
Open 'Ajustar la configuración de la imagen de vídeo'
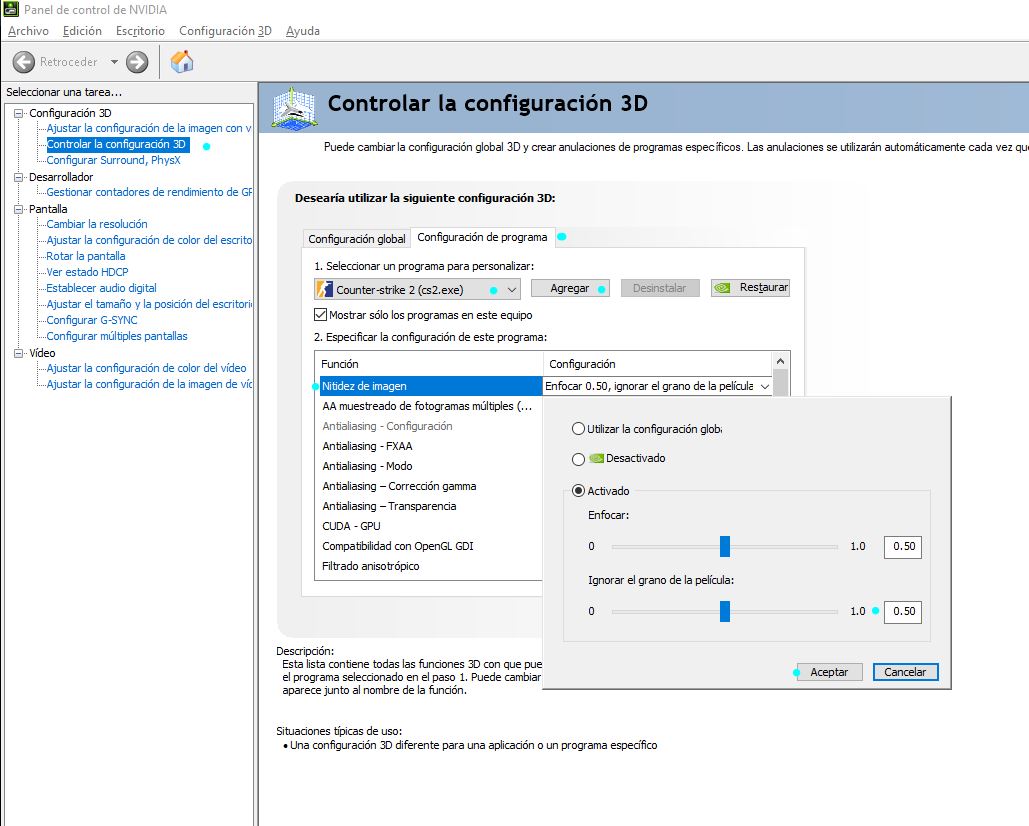coord(149,384)
